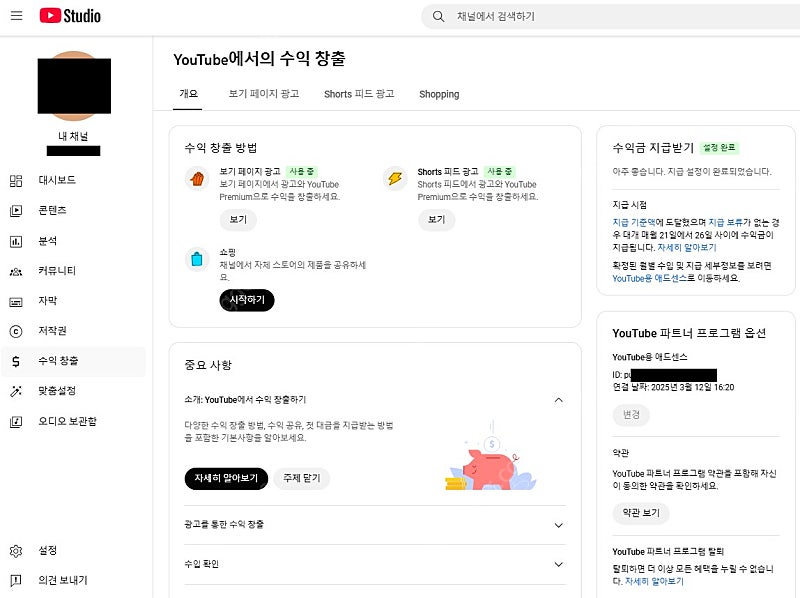
Task: Click the 주제 닫기 button
Action: [302, 479]
